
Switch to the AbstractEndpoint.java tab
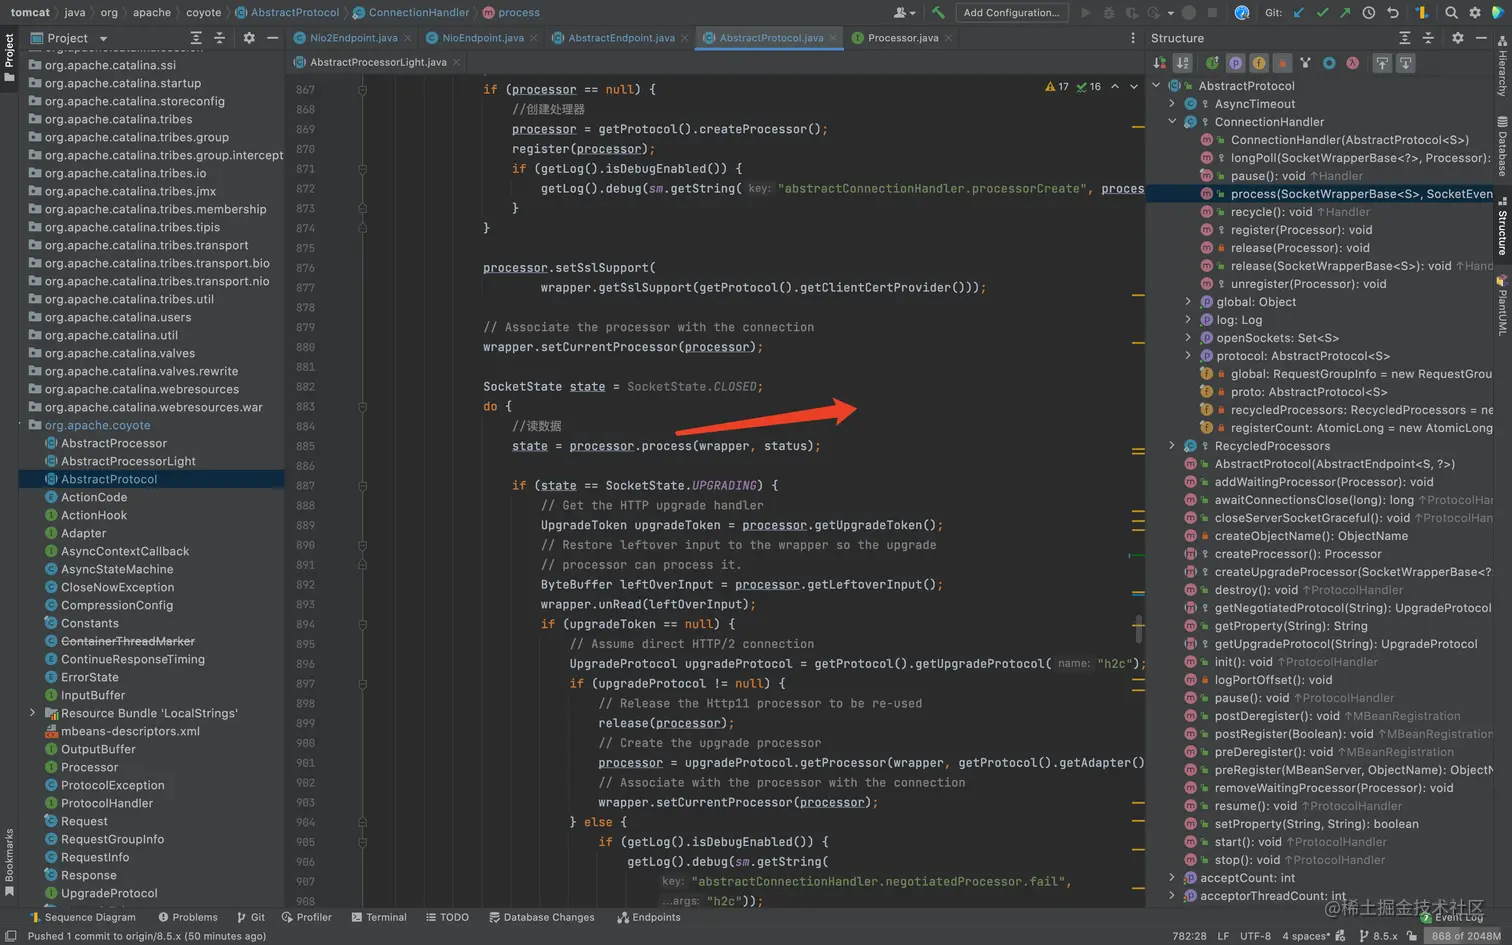click(x=621, y=38)
